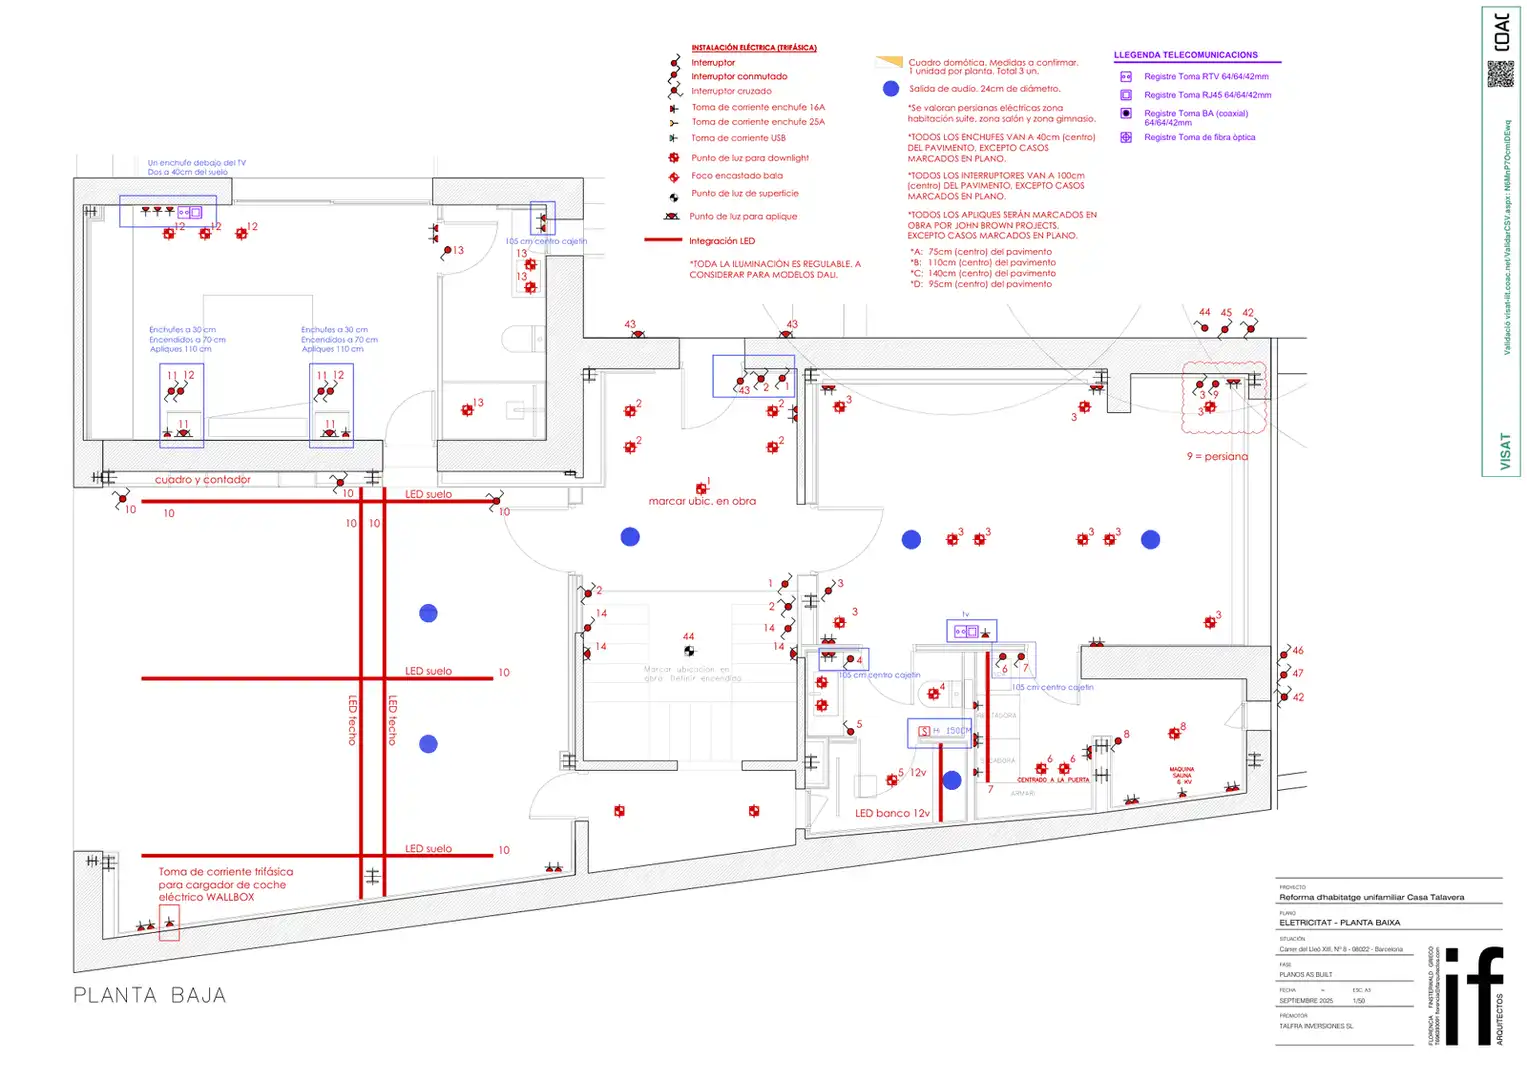The height and width of the screenshot is (1080, 1527).
Task: Select the blue Salida de audio legend circle
Action: (x=891, y=89)
